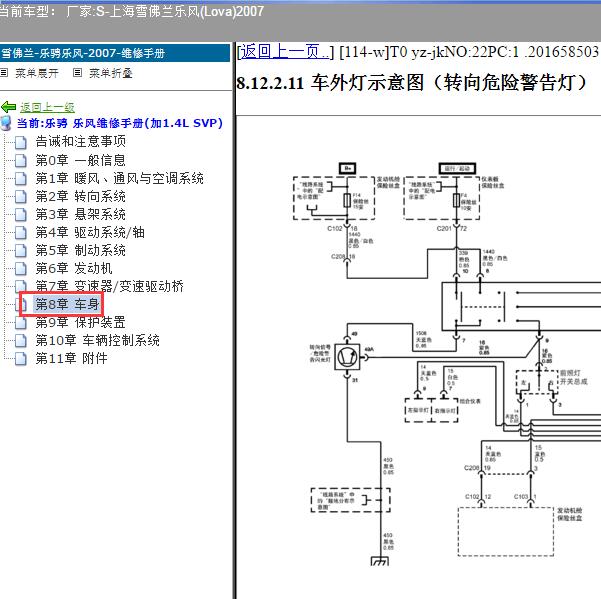The height and width of the screenshot is (599, 601).
Task: Click the page icon beside 第9章 保护装置
Action: point(21,322)
